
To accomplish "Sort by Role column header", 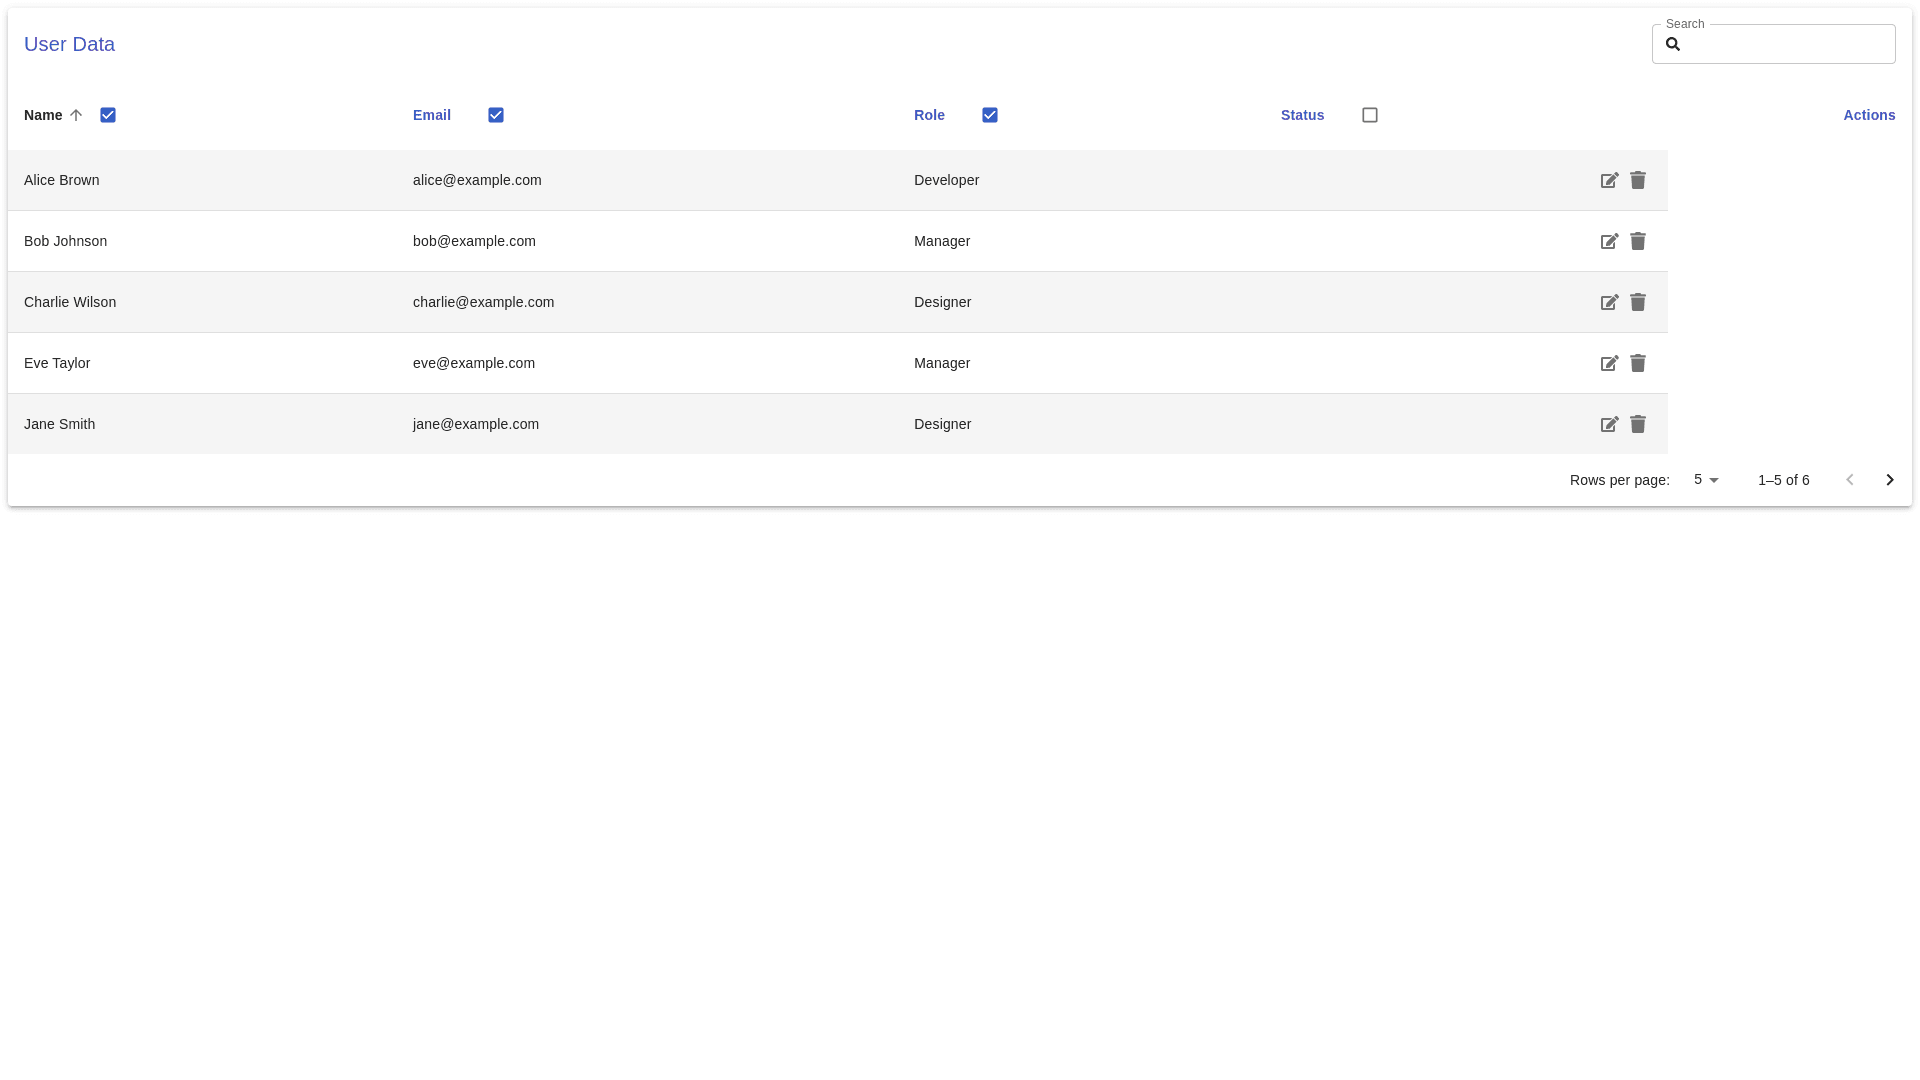I will (x=929, y=115).
